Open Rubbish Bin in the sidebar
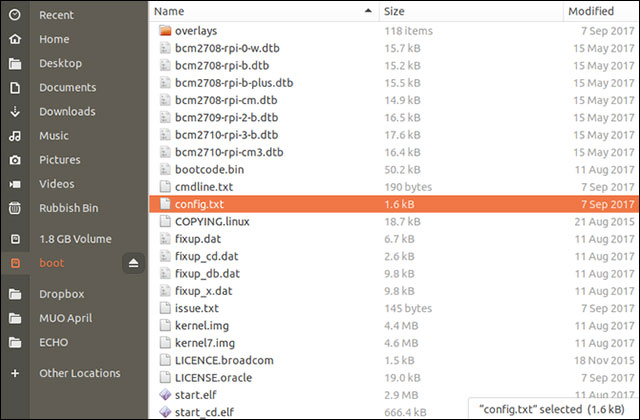Screen dimensions: 640x420 pos(69,208)
